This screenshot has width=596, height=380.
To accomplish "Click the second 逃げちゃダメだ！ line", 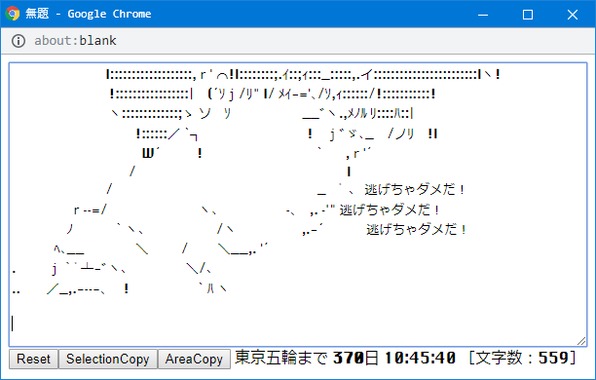I will pyautogui.click(x=390, y=210).
